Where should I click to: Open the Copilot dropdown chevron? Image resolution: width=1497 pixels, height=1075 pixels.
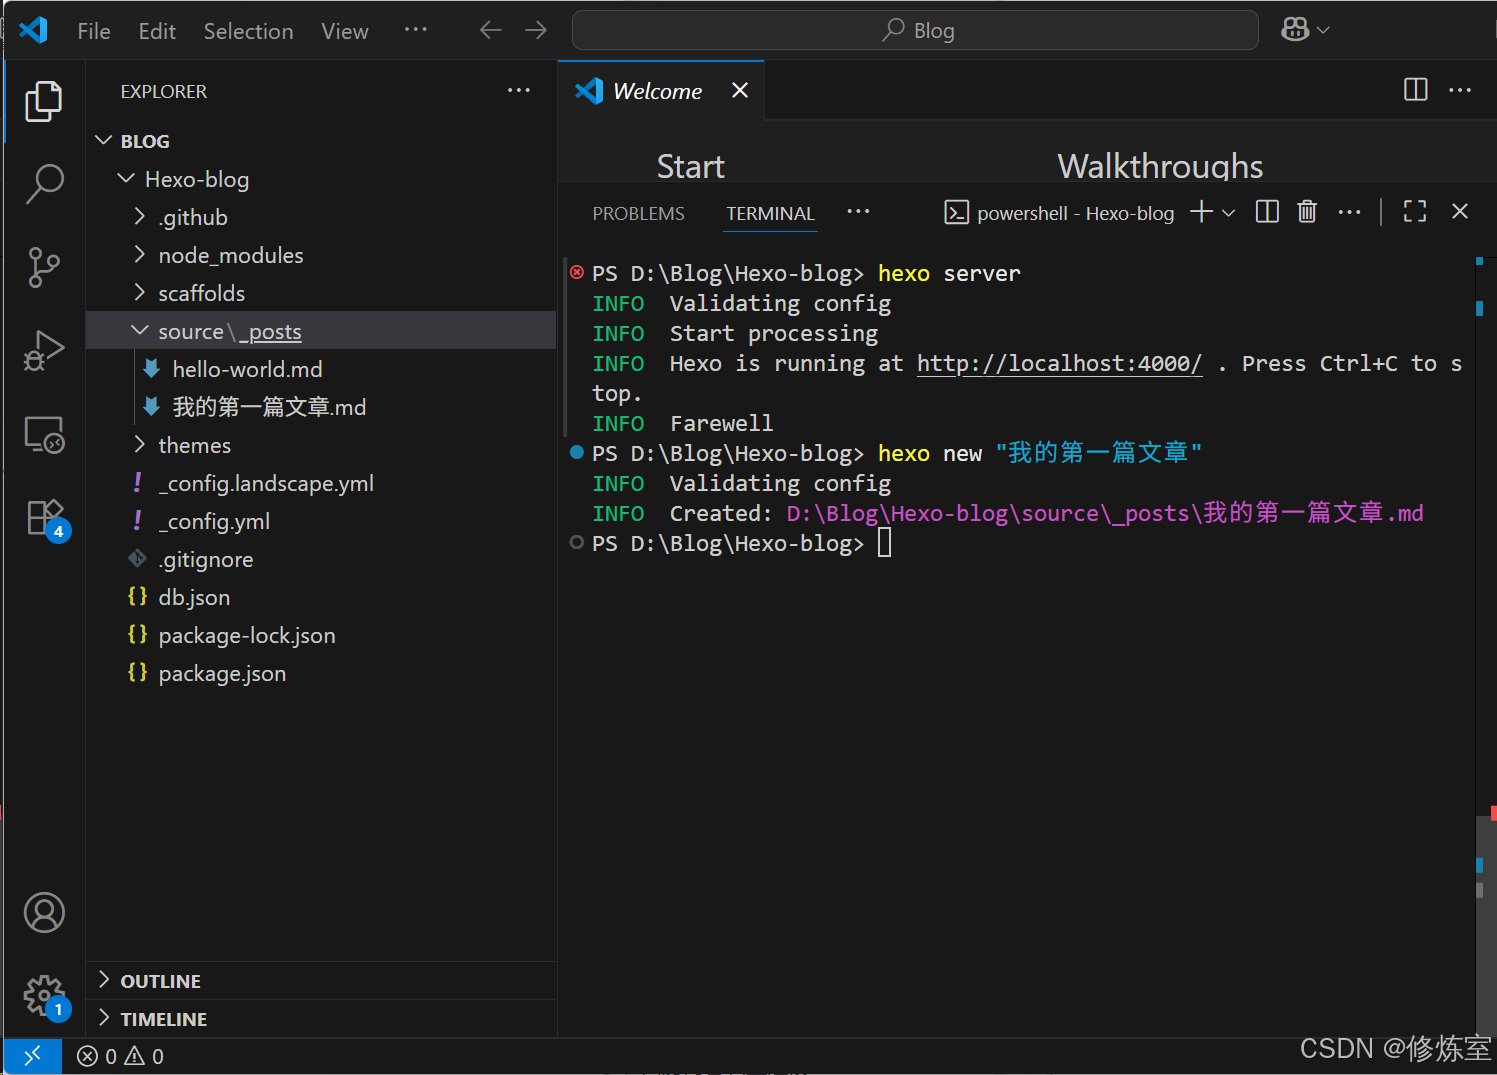(x=1323, y=30)
